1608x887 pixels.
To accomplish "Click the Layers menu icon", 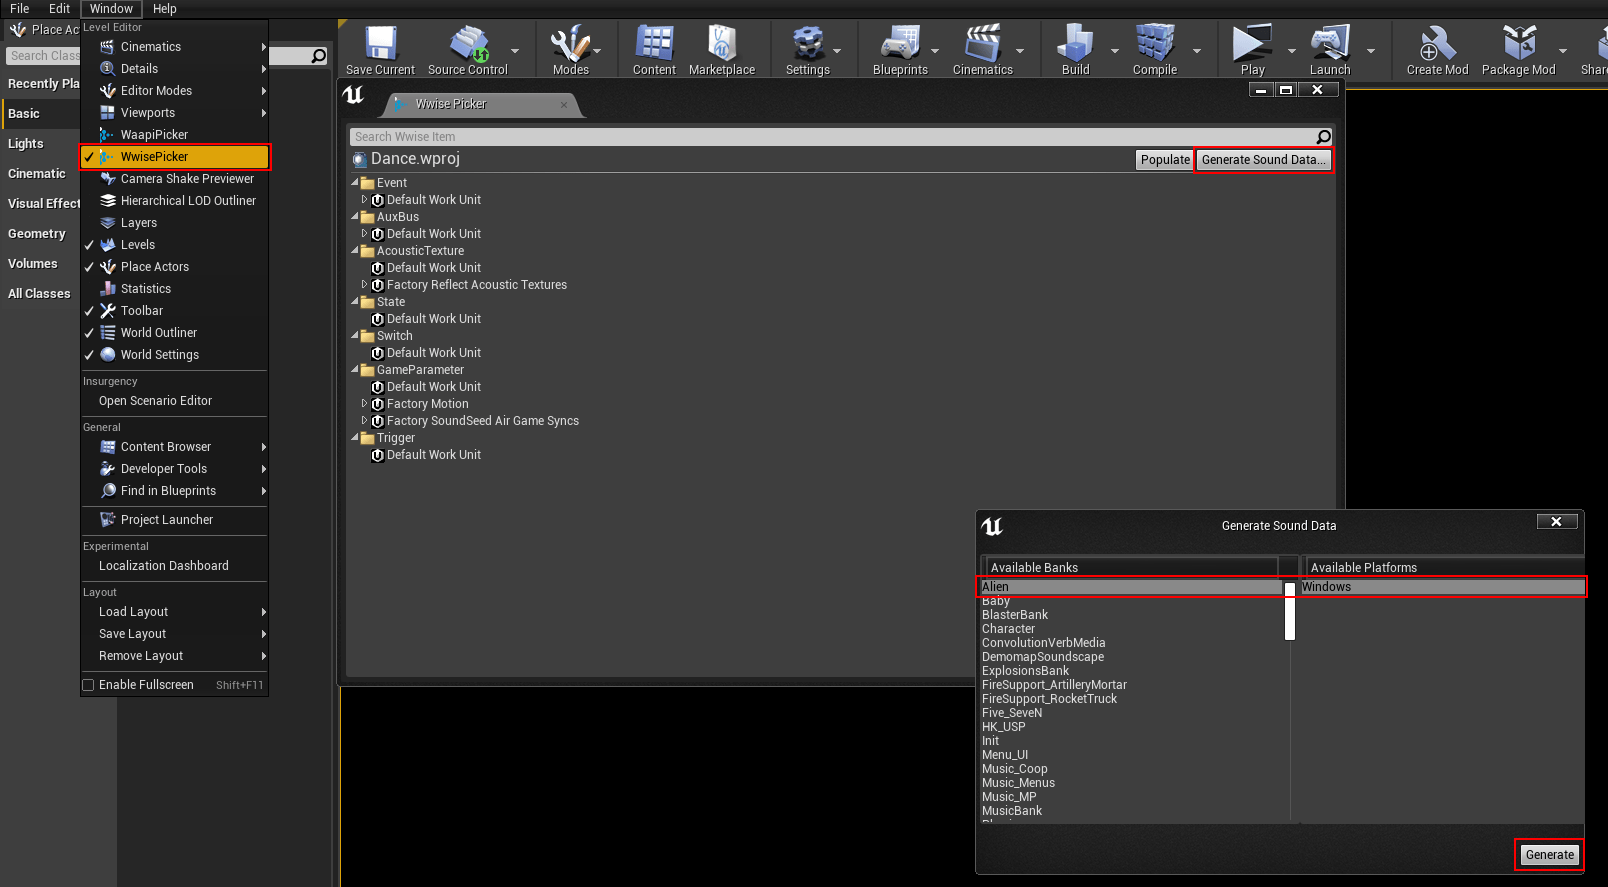I will pos(108,223).
